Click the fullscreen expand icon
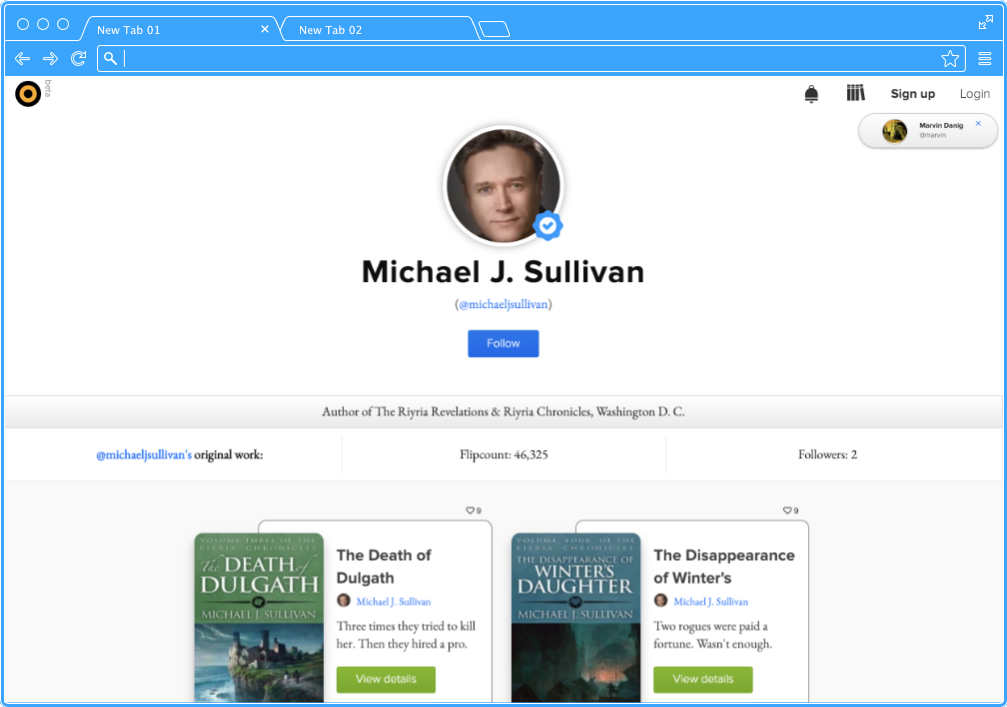 point(985,22)
